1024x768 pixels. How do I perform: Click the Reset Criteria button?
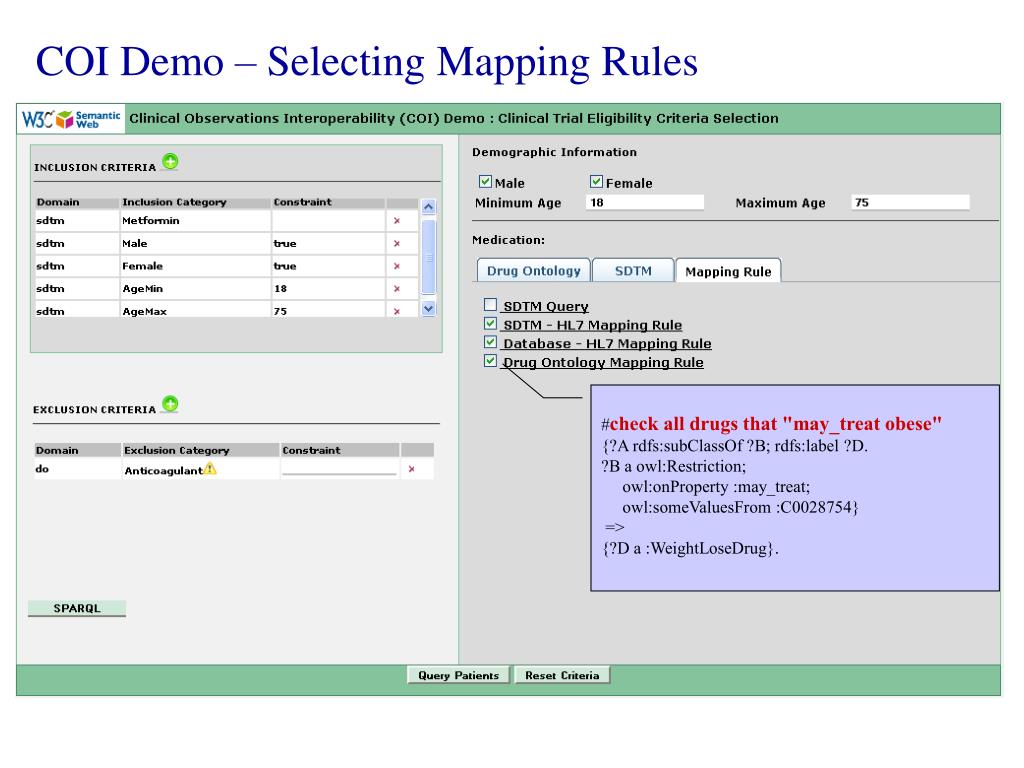click(x=562, y=675)
